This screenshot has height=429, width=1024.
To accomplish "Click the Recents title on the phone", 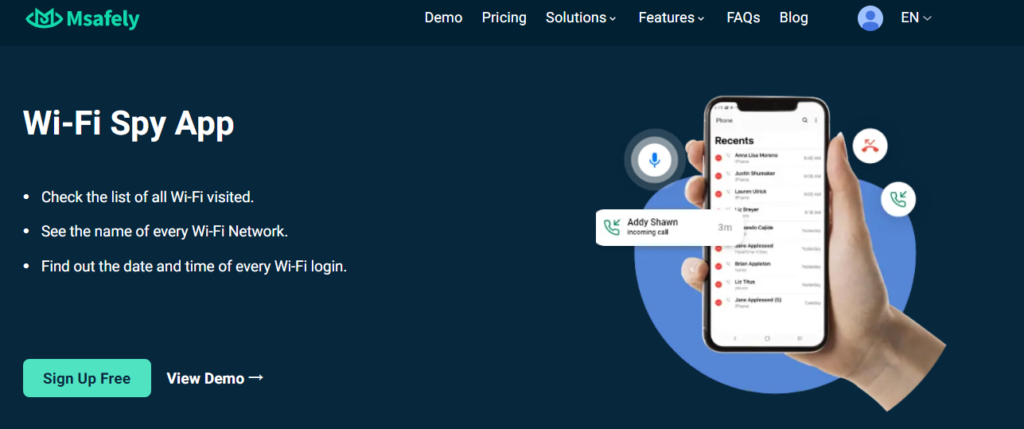I will pyautogui.click(x=734, y=140).
